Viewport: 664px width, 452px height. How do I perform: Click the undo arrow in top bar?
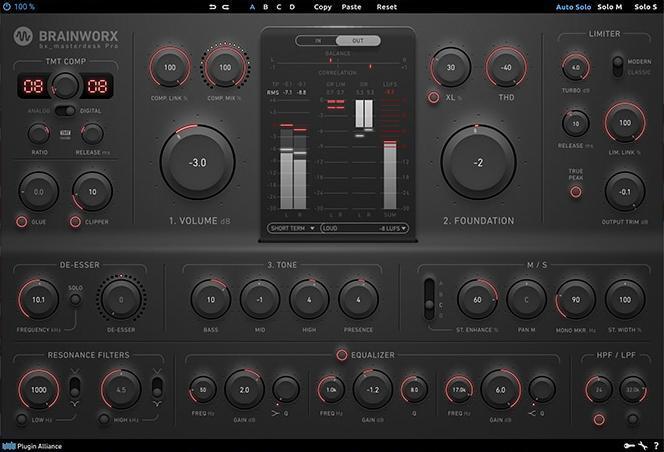click(x=213, y=7)
